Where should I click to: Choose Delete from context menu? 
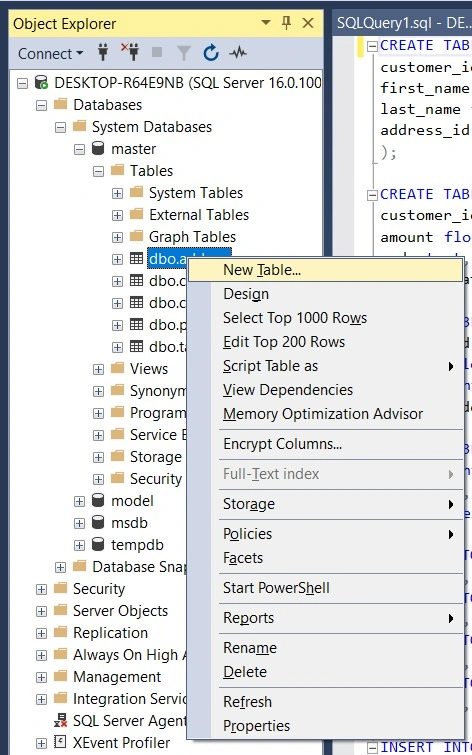325,672
